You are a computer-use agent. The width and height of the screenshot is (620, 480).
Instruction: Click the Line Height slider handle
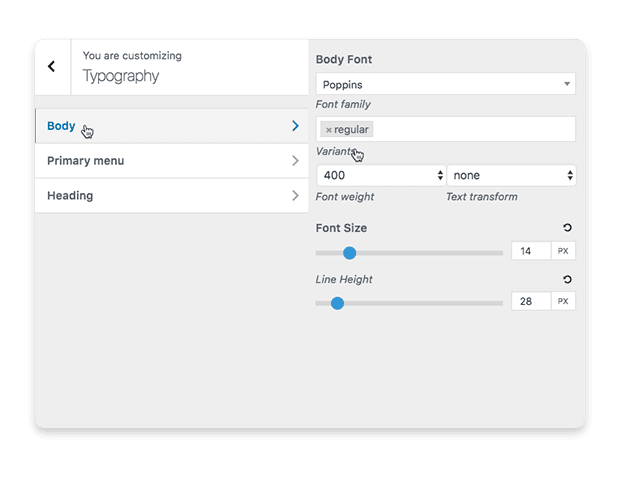coord(337,303)
